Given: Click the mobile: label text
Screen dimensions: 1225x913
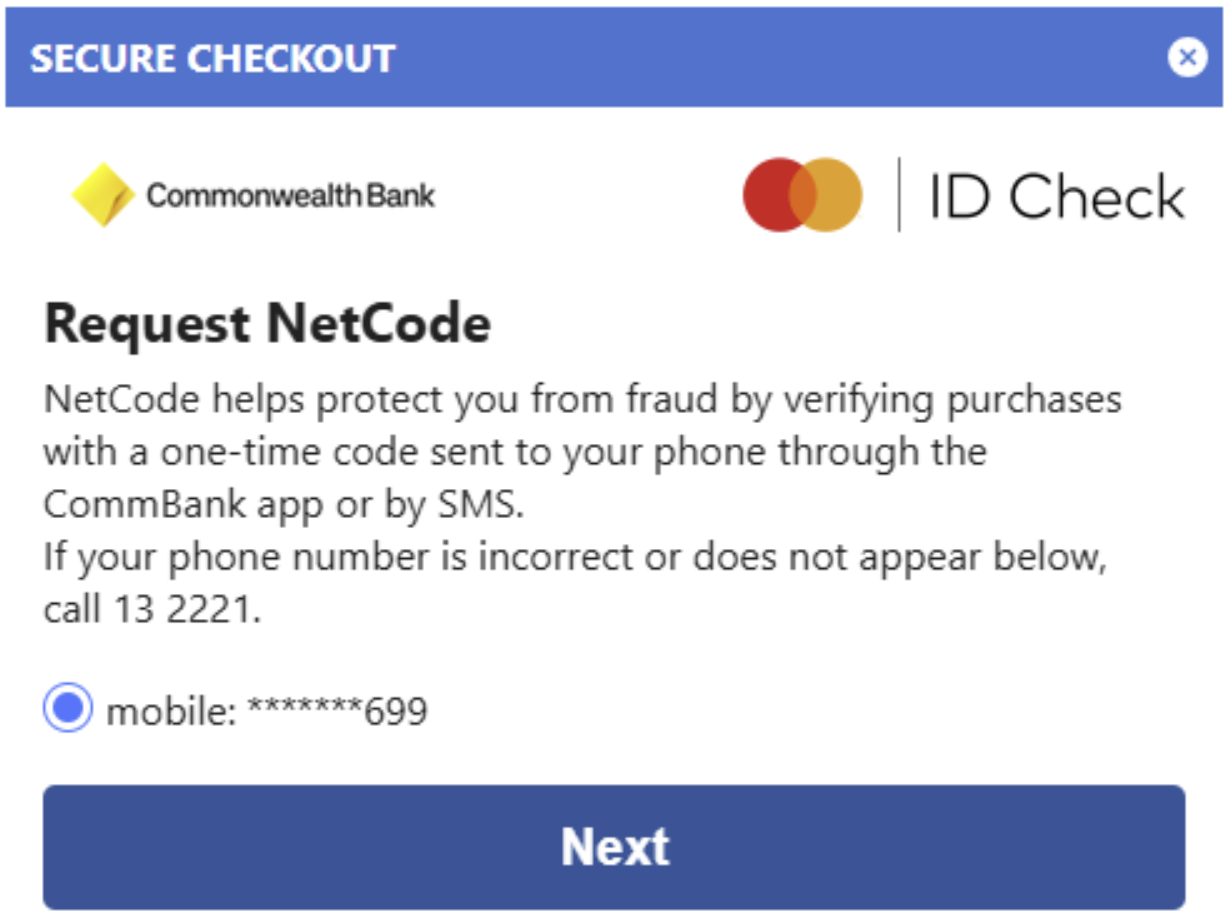Looking at the screenshot, I should (171, 712).
